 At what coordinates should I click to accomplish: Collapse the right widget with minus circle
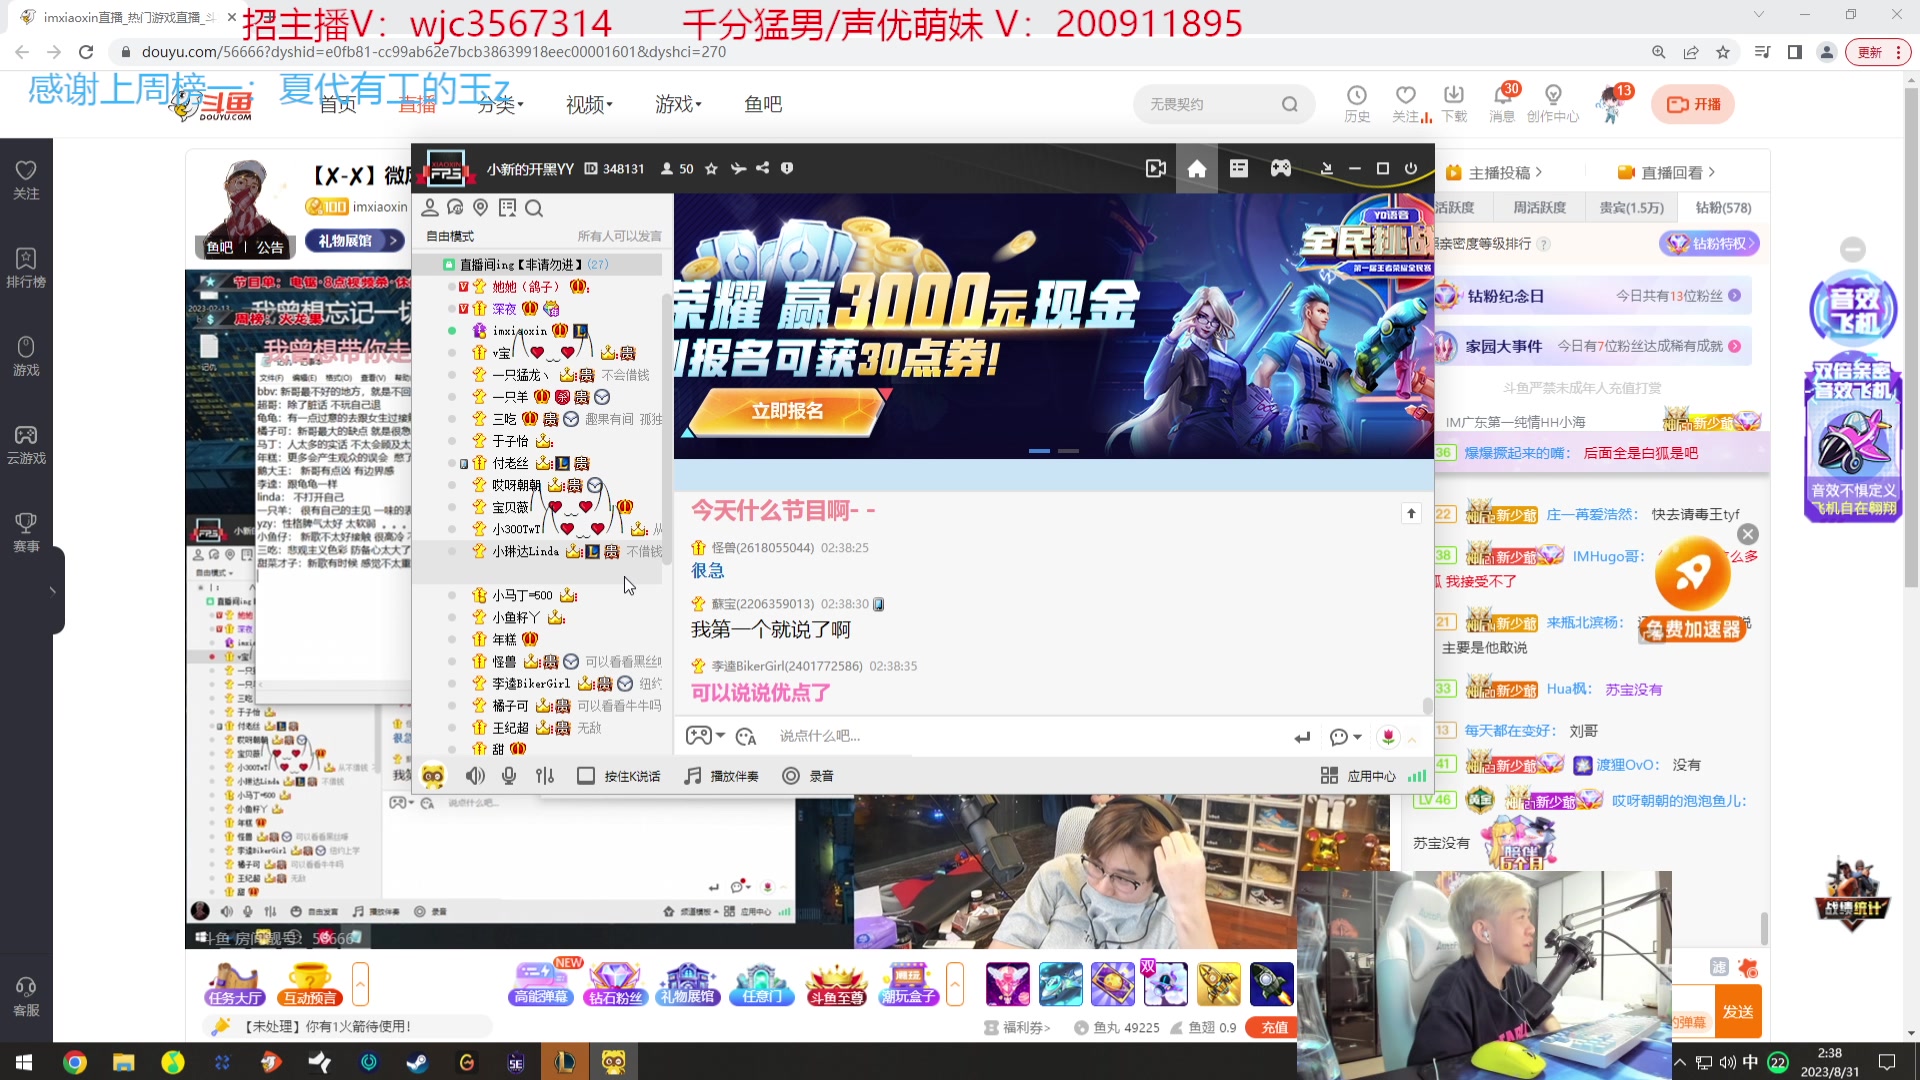1853,249
